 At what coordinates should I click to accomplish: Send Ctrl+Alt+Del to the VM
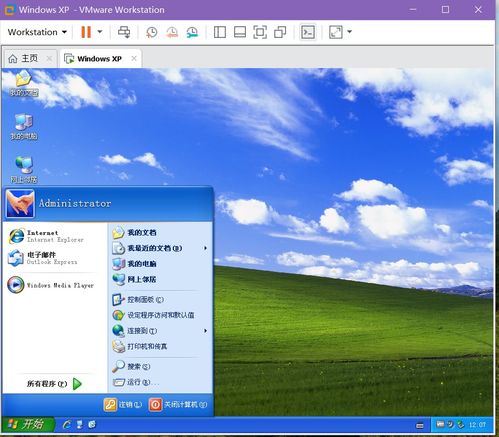pos(124,32)
